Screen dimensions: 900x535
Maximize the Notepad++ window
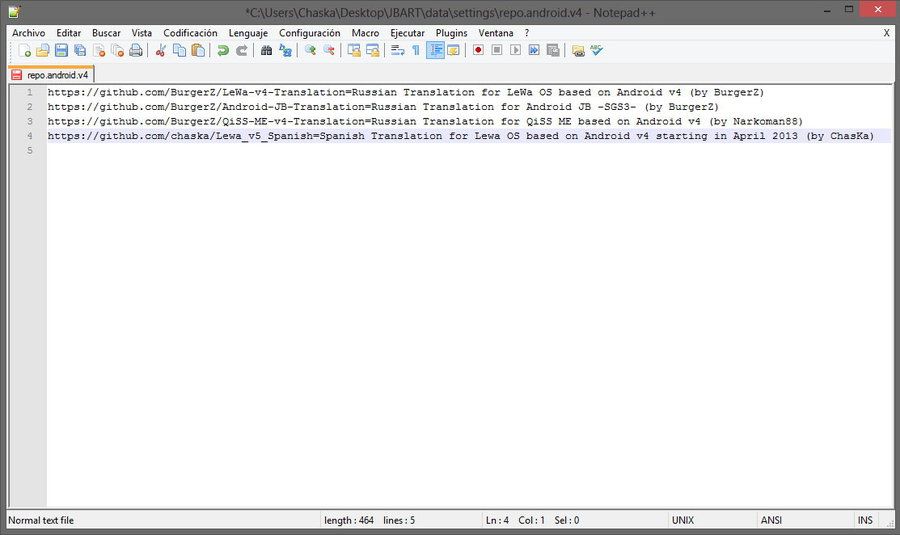coord(849,9)
